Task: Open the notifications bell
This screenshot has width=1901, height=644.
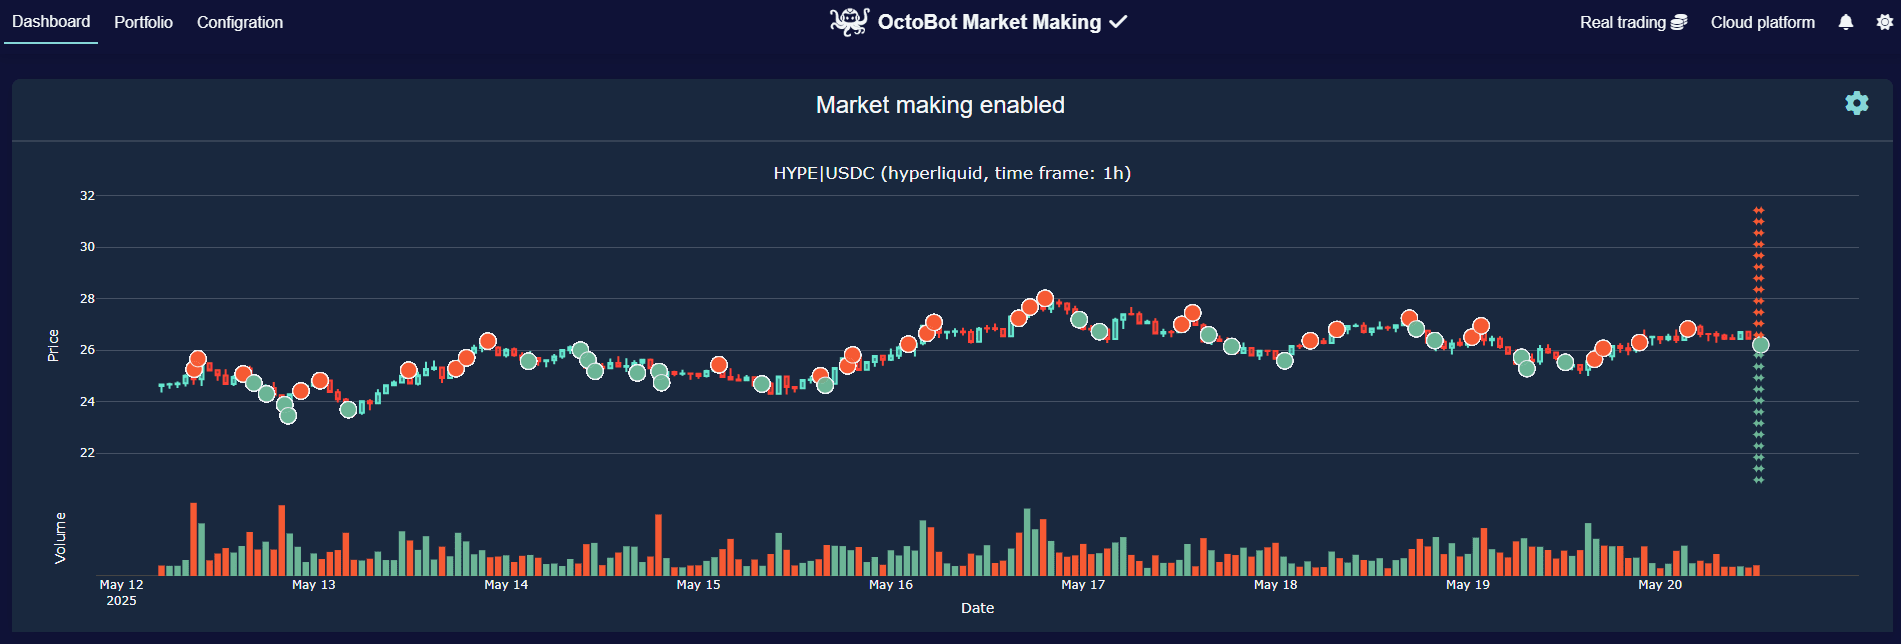Action: [x=1845, y=21]
